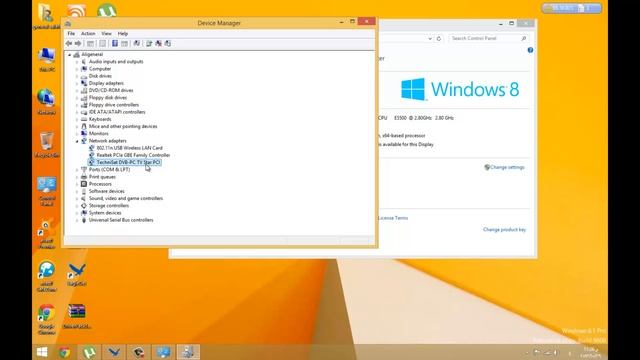Click the Uninstall device toolbar icon with red X
640x360 pixels.
pos(158,43)
